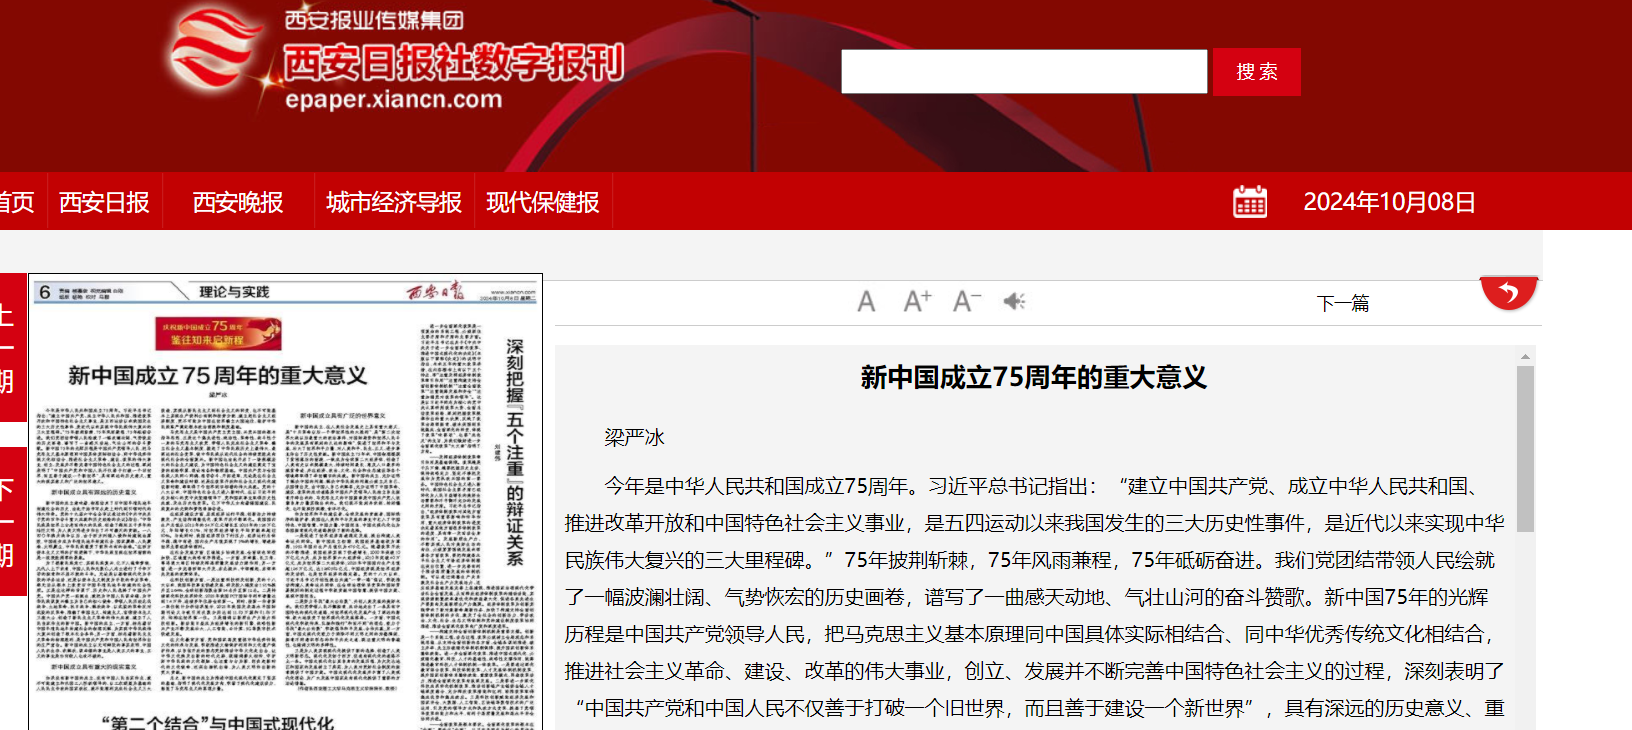This screenshot has height=730, width=1632.
Task: Go to previous issue 上一期
Action: click(x=8, y=347)
